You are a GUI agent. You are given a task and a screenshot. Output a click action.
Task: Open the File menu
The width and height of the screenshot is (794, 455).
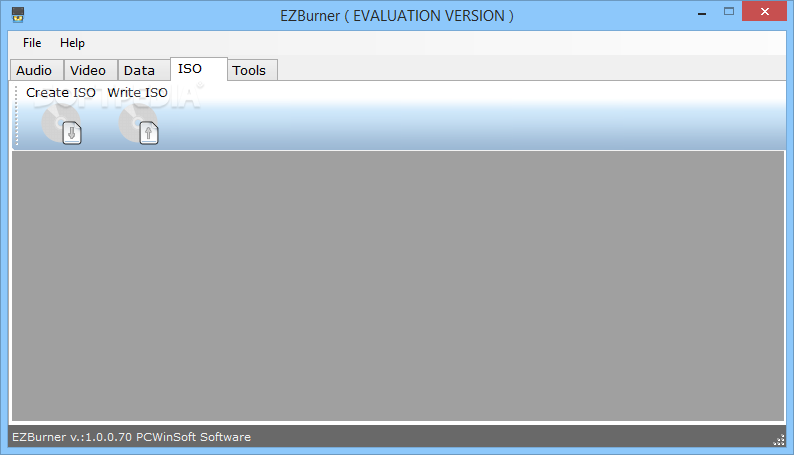32,43
